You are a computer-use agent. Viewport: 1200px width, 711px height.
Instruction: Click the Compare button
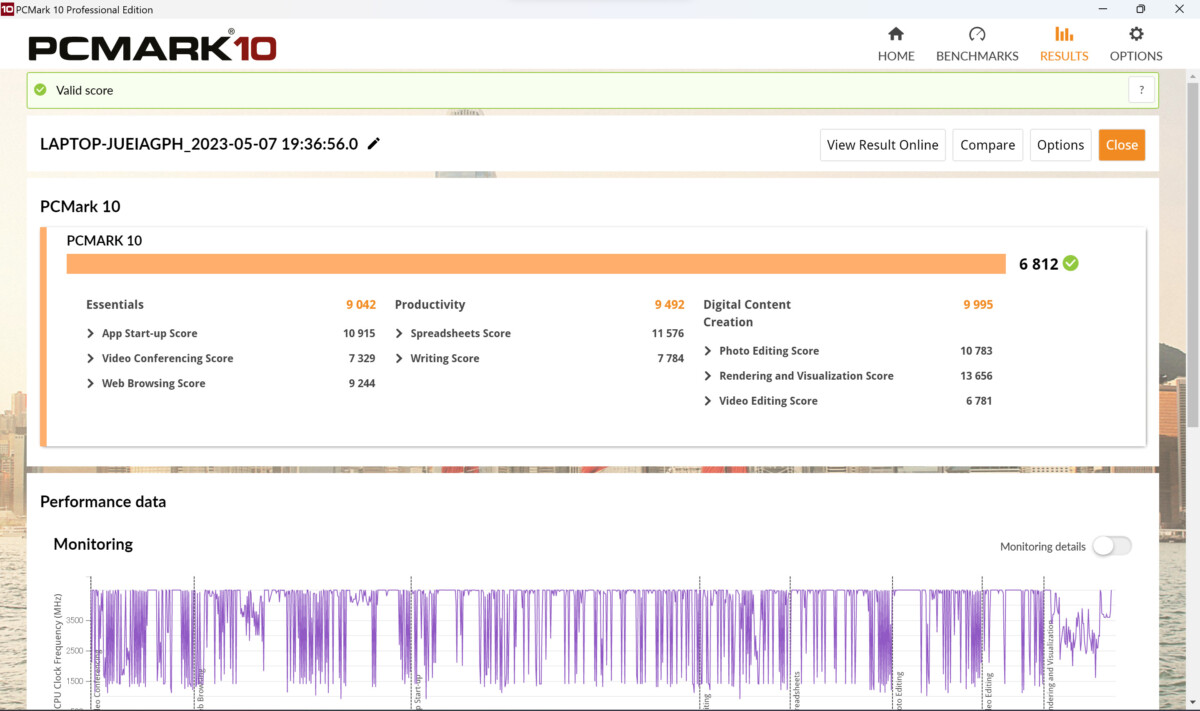click(988, 145)
